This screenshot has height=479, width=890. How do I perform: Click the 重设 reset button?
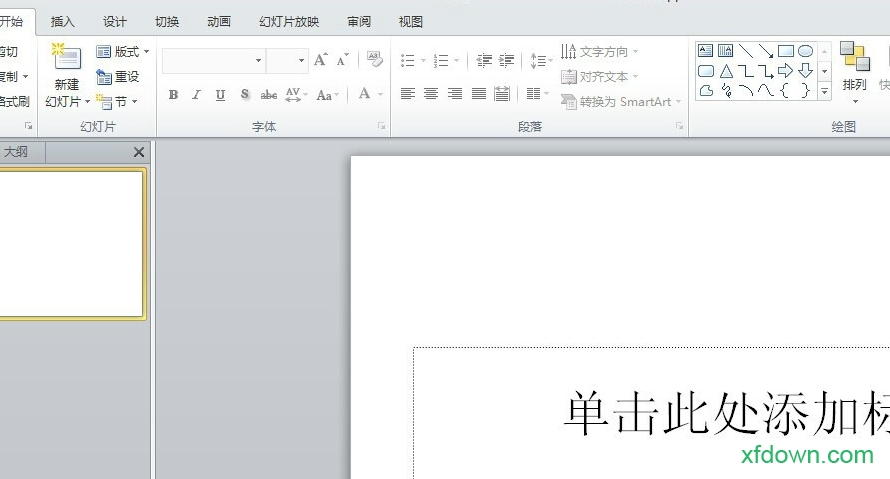pos(117,77)
